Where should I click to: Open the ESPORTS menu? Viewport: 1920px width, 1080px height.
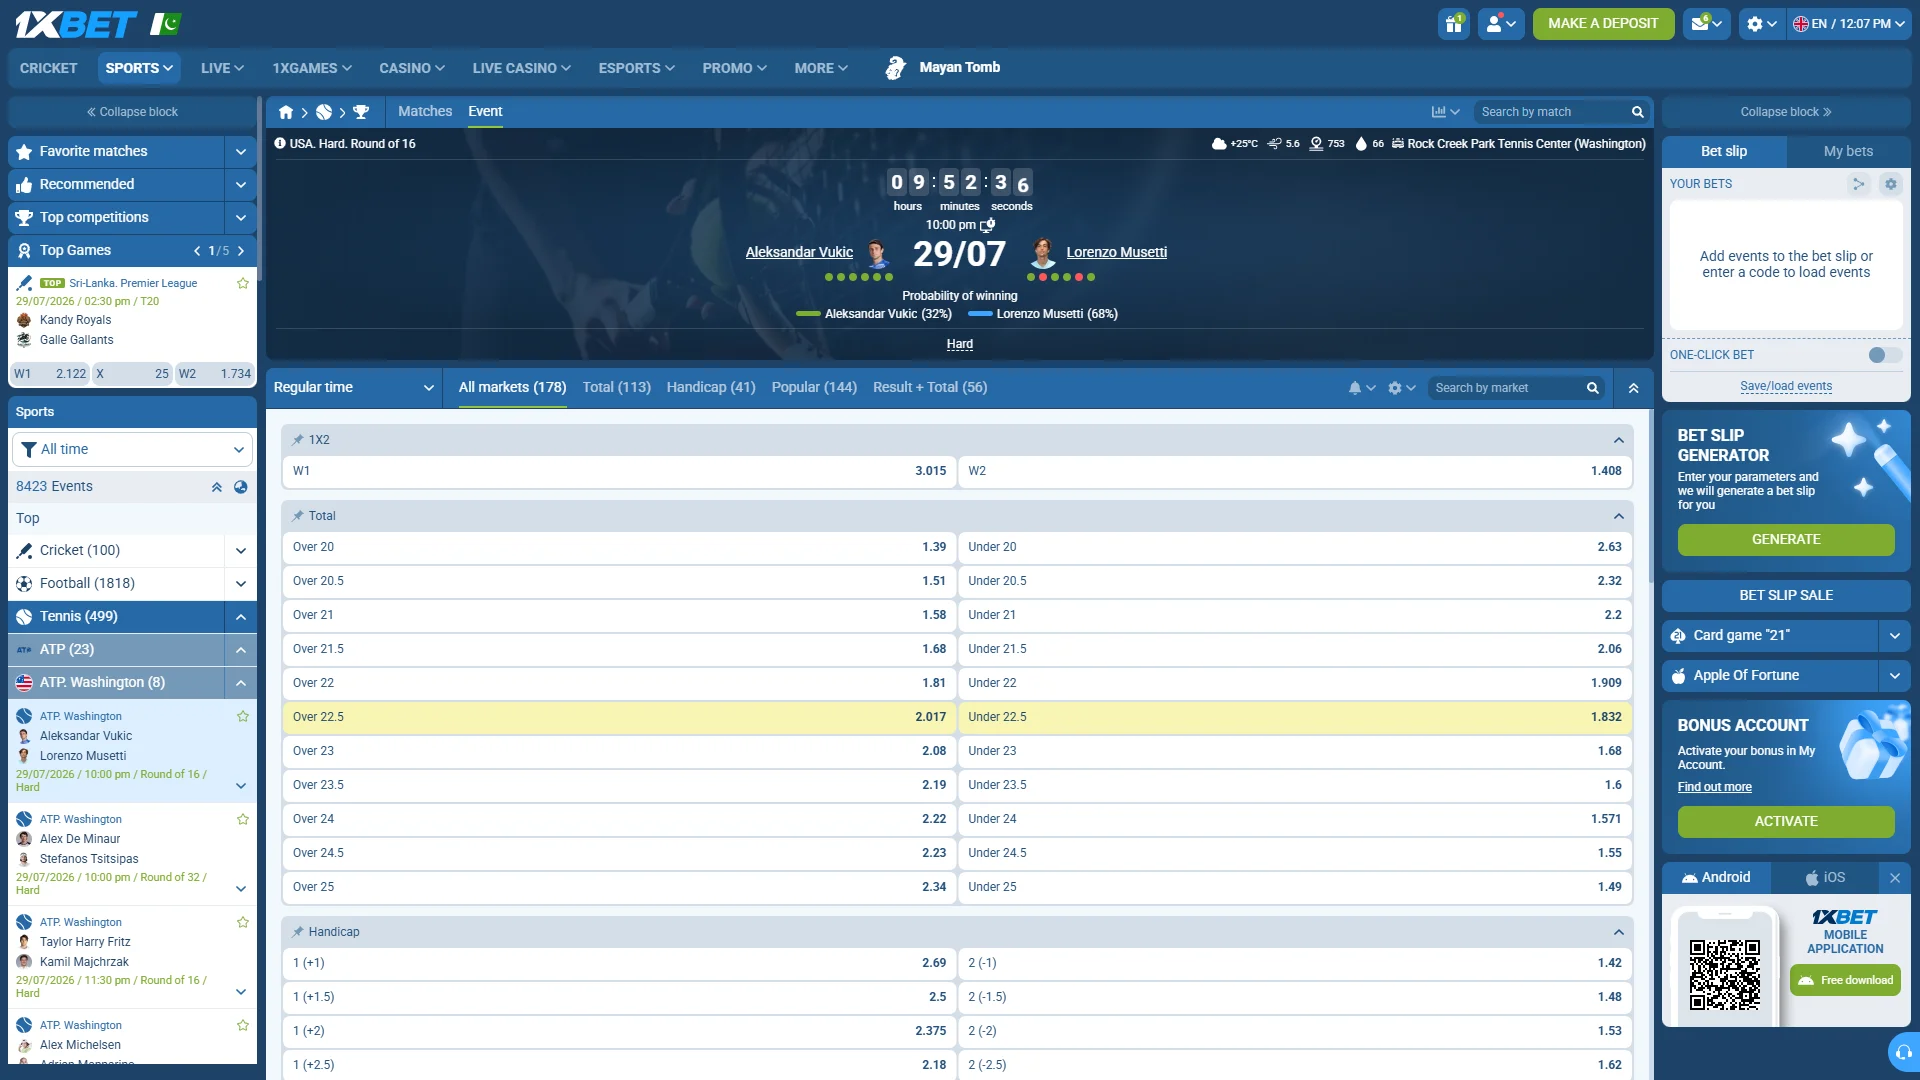click(636, 68)
